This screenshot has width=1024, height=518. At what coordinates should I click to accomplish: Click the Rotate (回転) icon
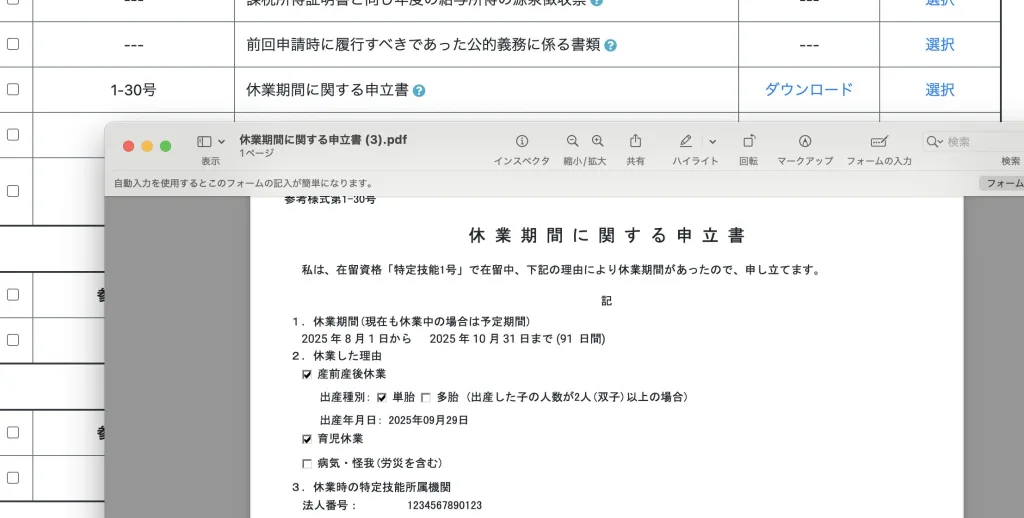[748, 142]
